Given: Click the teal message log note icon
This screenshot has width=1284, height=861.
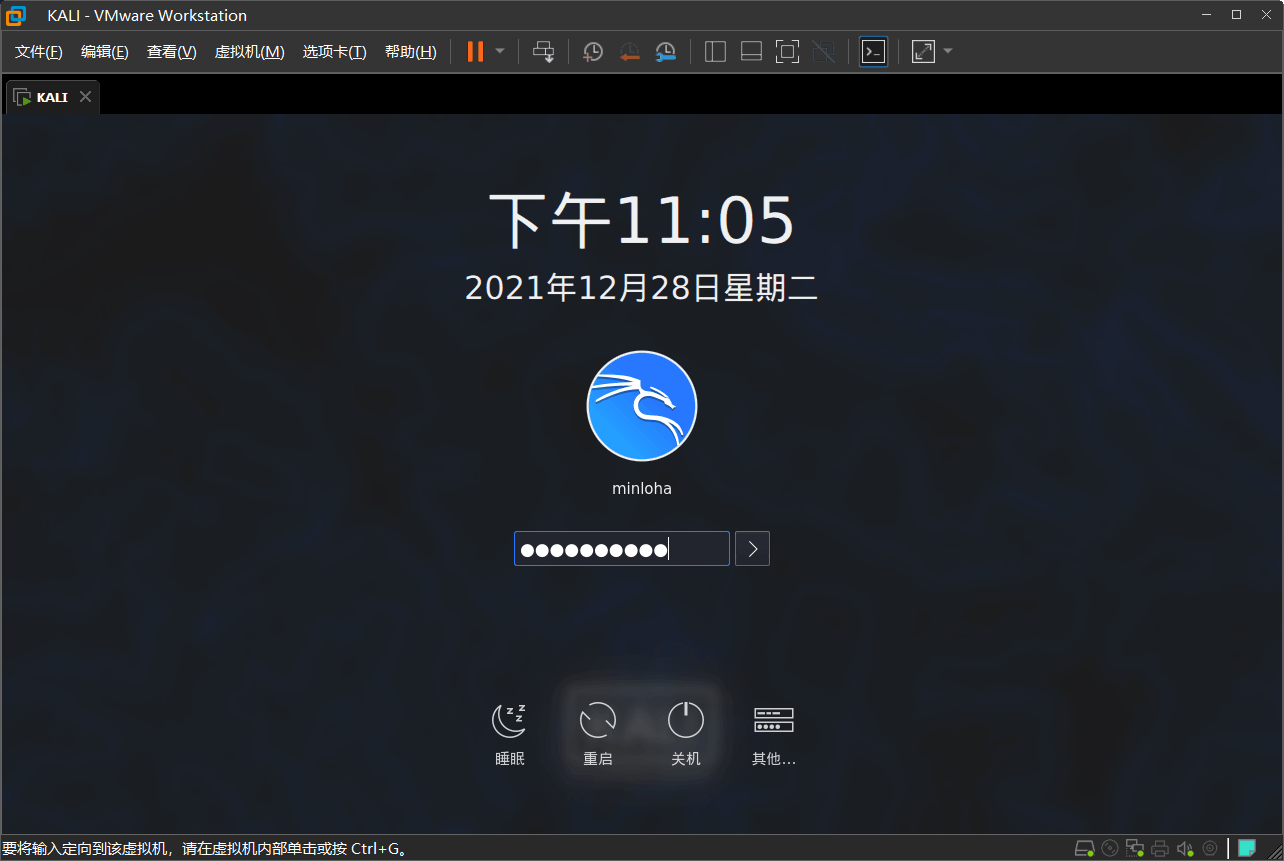Looking at the screenshot, I should pyautogui.click(x=1247, y=848).
